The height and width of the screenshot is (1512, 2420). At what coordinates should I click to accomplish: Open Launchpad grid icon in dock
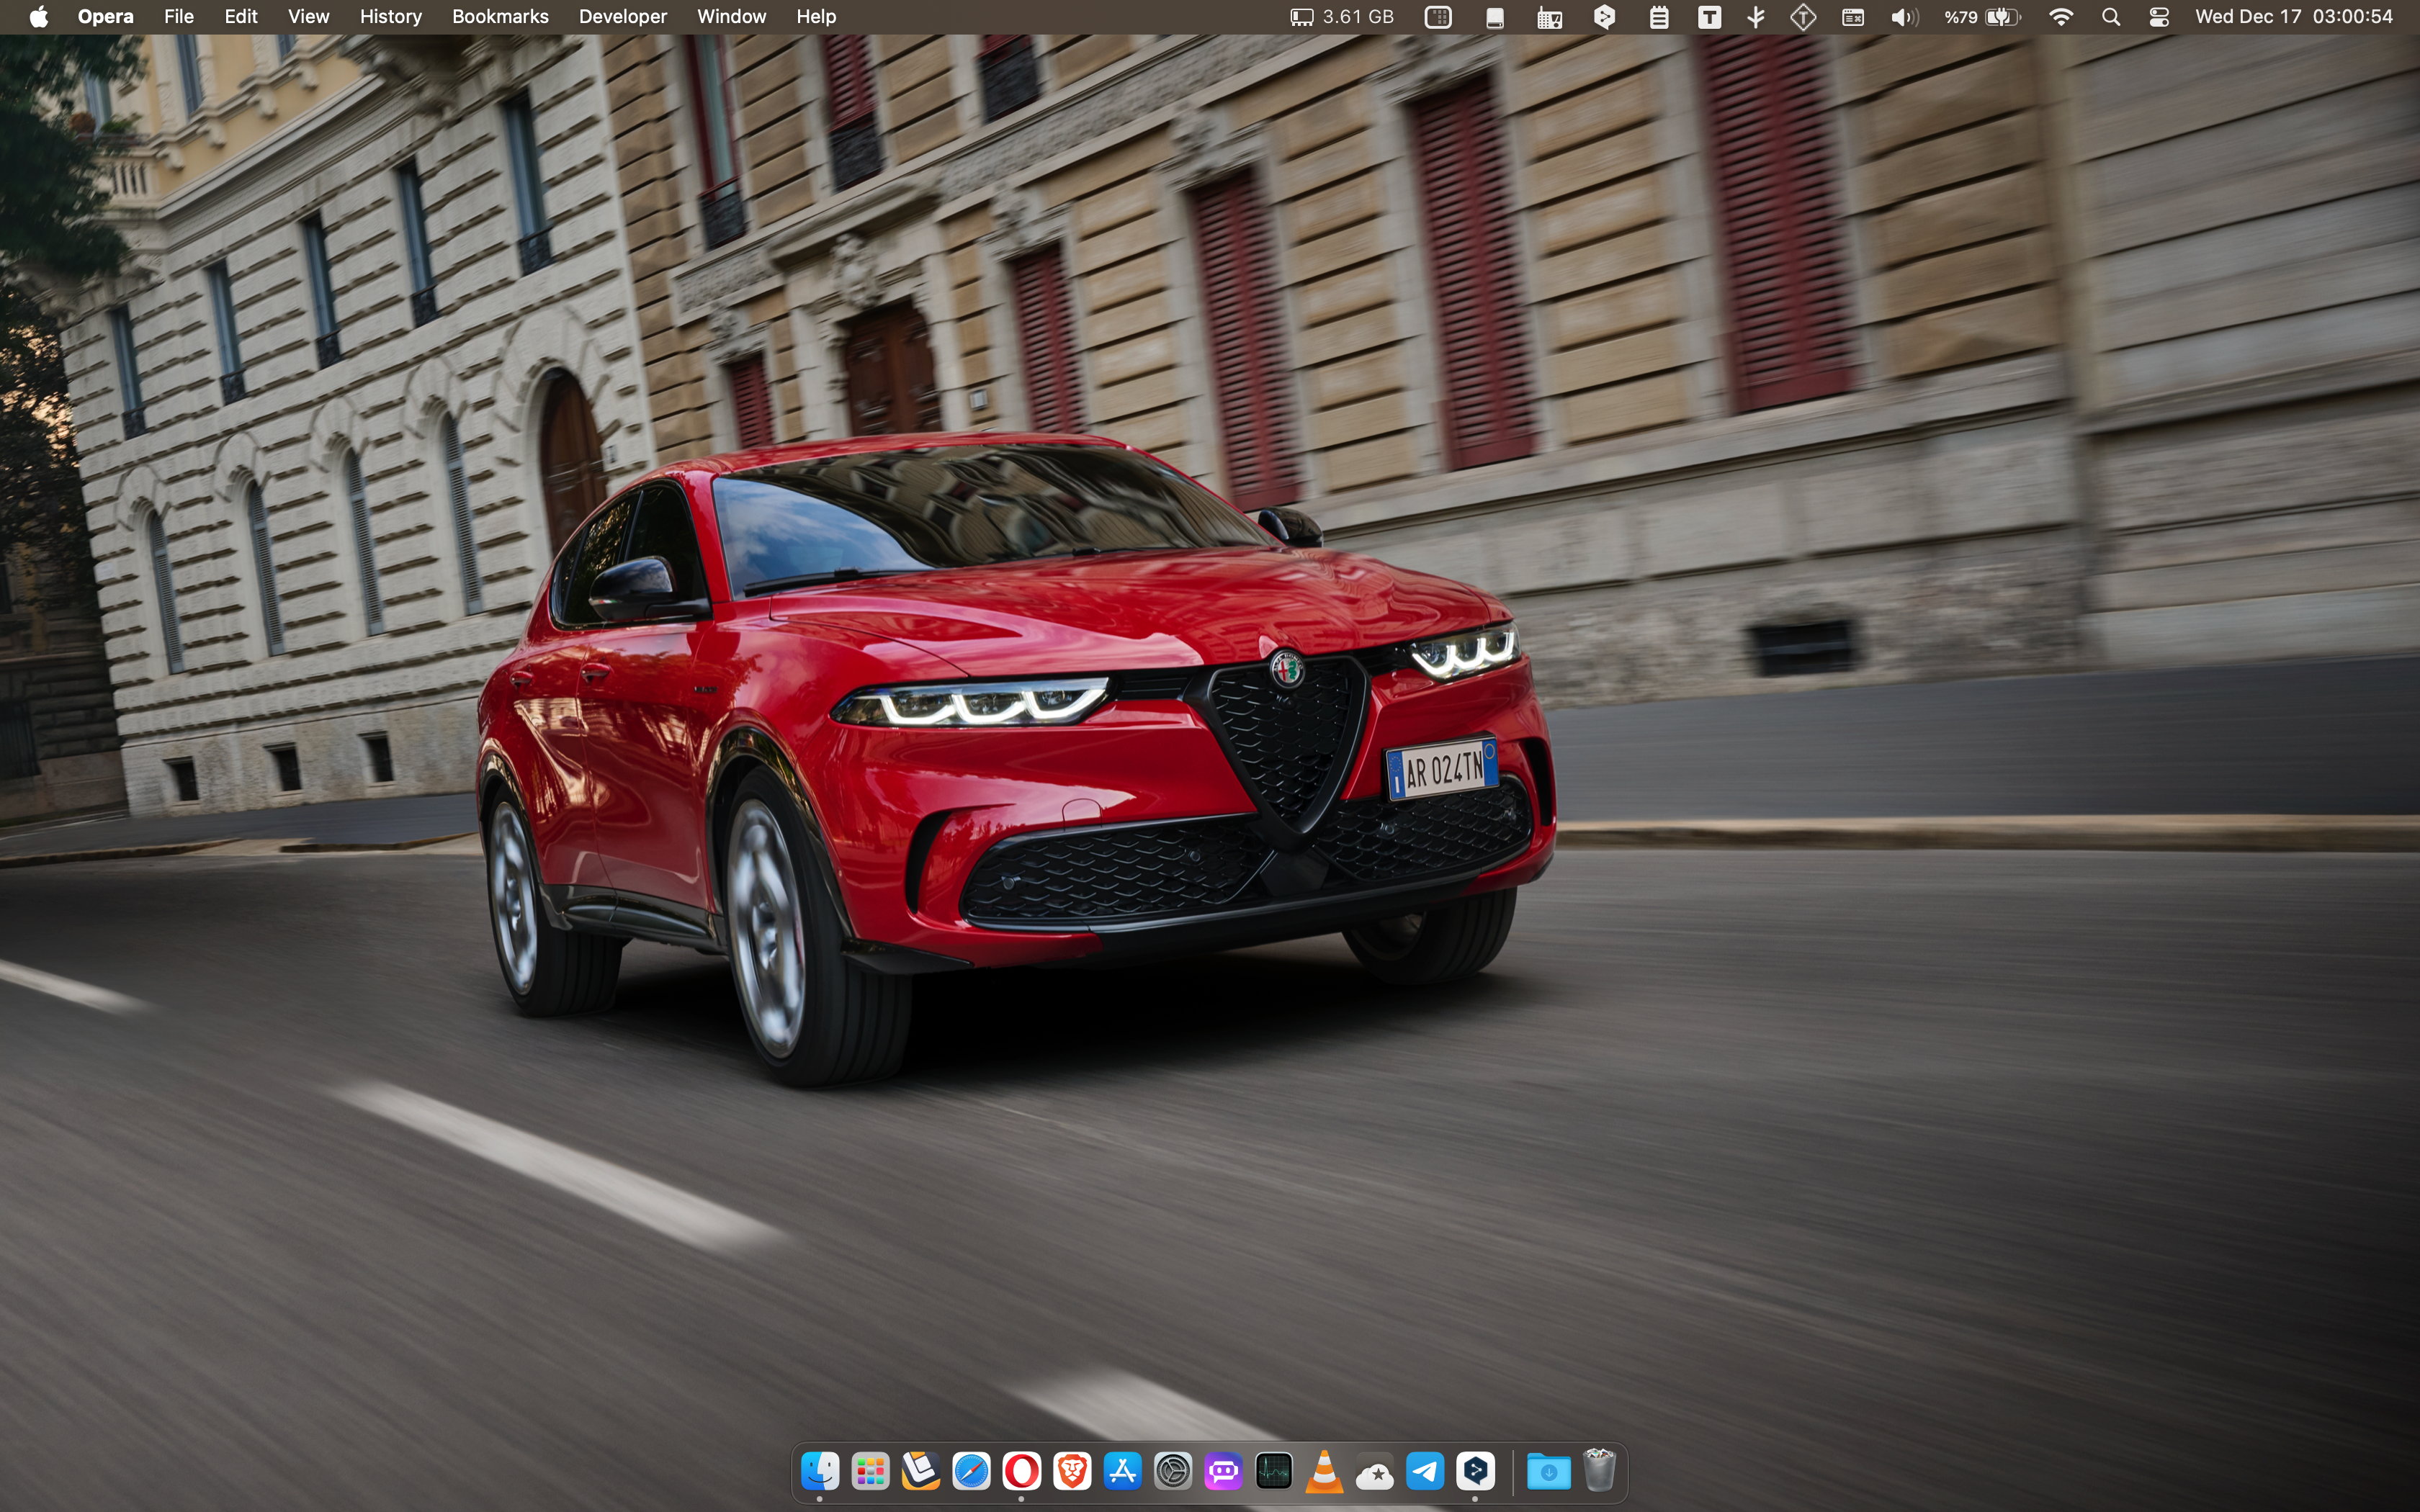pos(870,1471)
